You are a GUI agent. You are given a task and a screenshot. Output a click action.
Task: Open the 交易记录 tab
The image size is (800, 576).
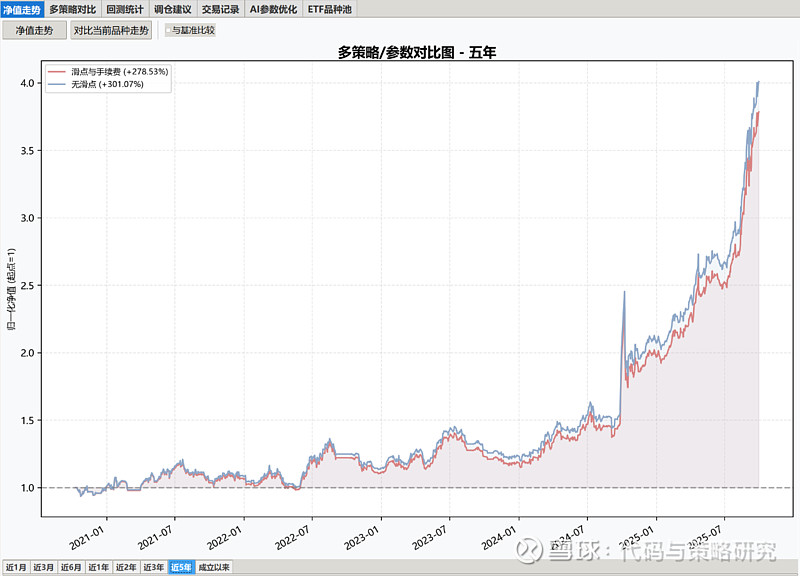[x=220, y=9]
